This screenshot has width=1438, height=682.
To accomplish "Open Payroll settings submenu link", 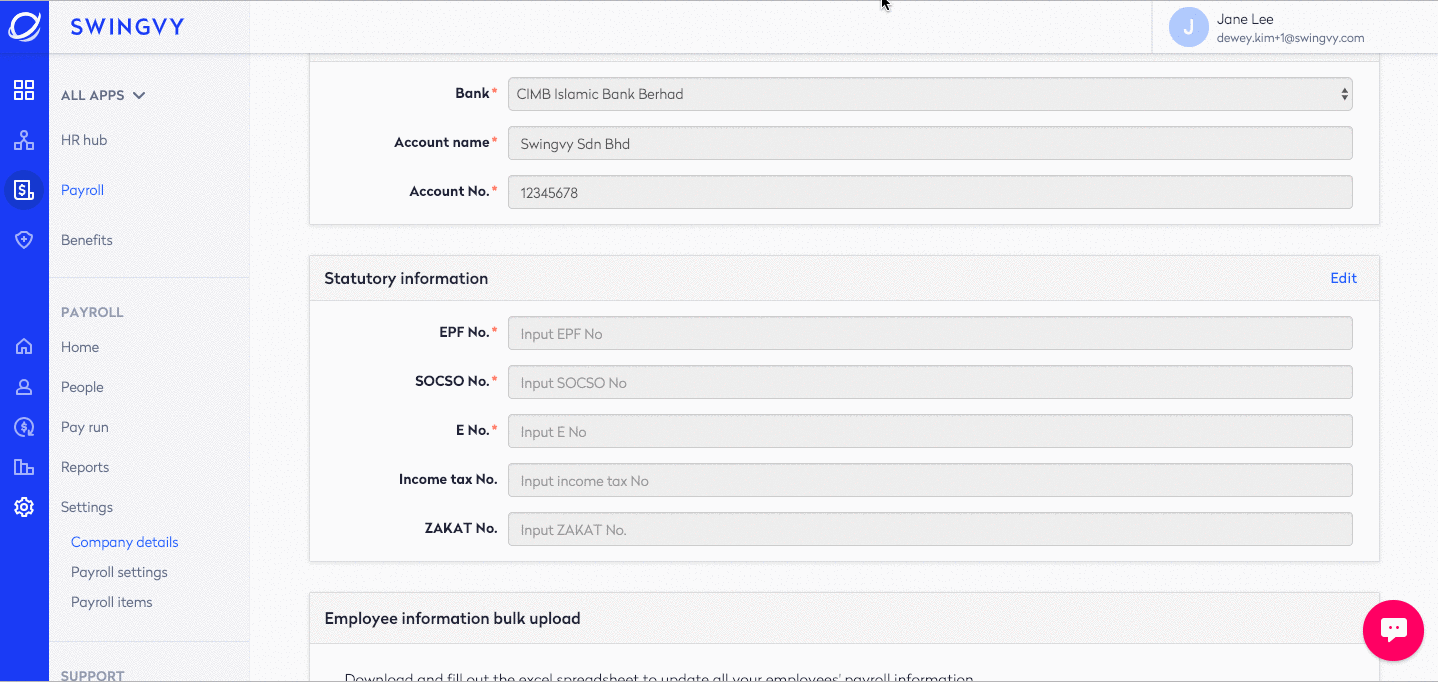I will pos(119,572).
